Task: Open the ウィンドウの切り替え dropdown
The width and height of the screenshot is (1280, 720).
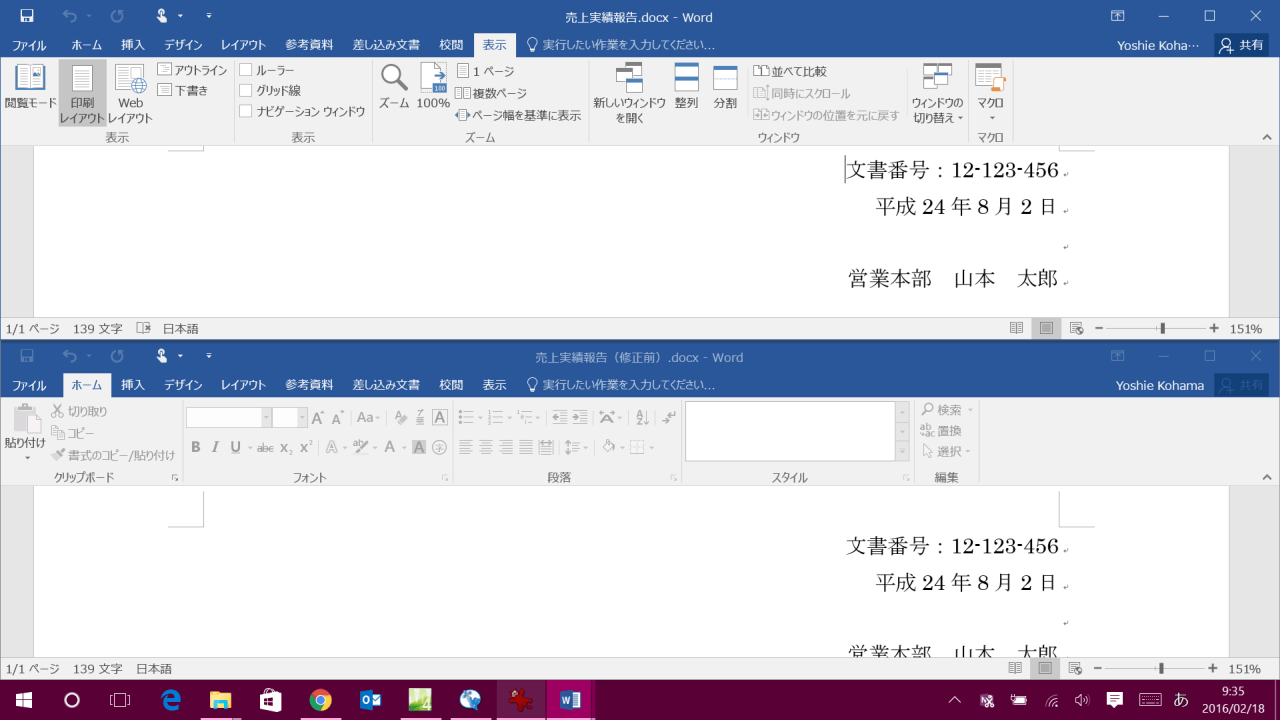Action: (x=938, y=94)
